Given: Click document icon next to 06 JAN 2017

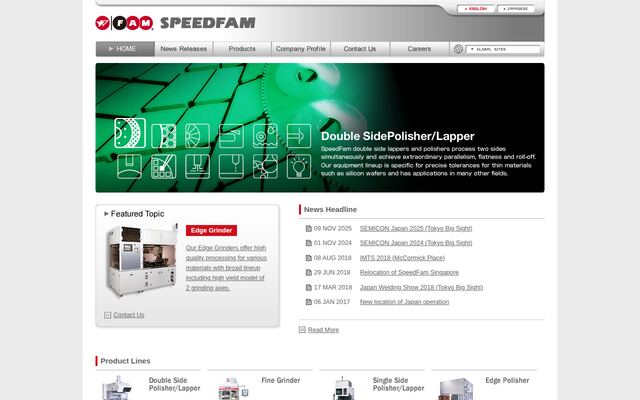Looking at the screenshot, I should 309,302.
